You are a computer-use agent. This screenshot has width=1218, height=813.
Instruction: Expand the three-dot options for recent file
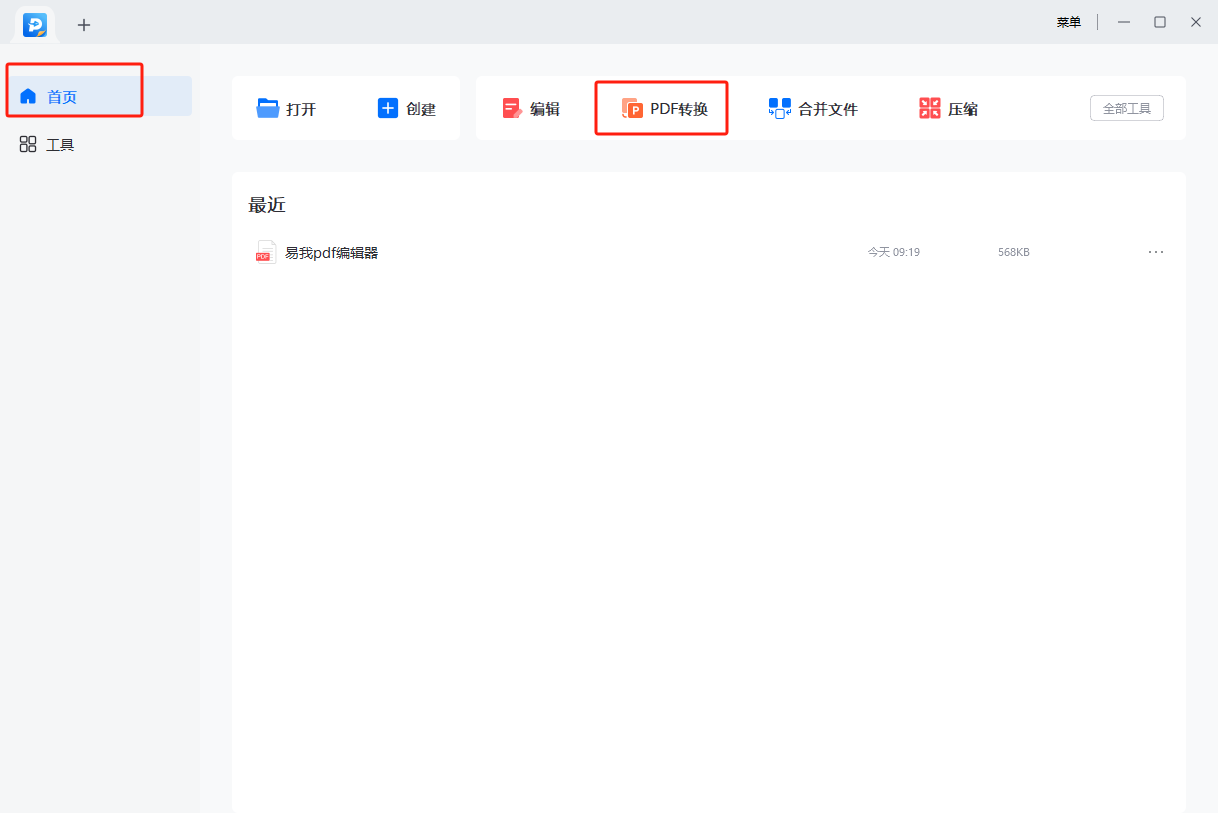click(1155, 252)
